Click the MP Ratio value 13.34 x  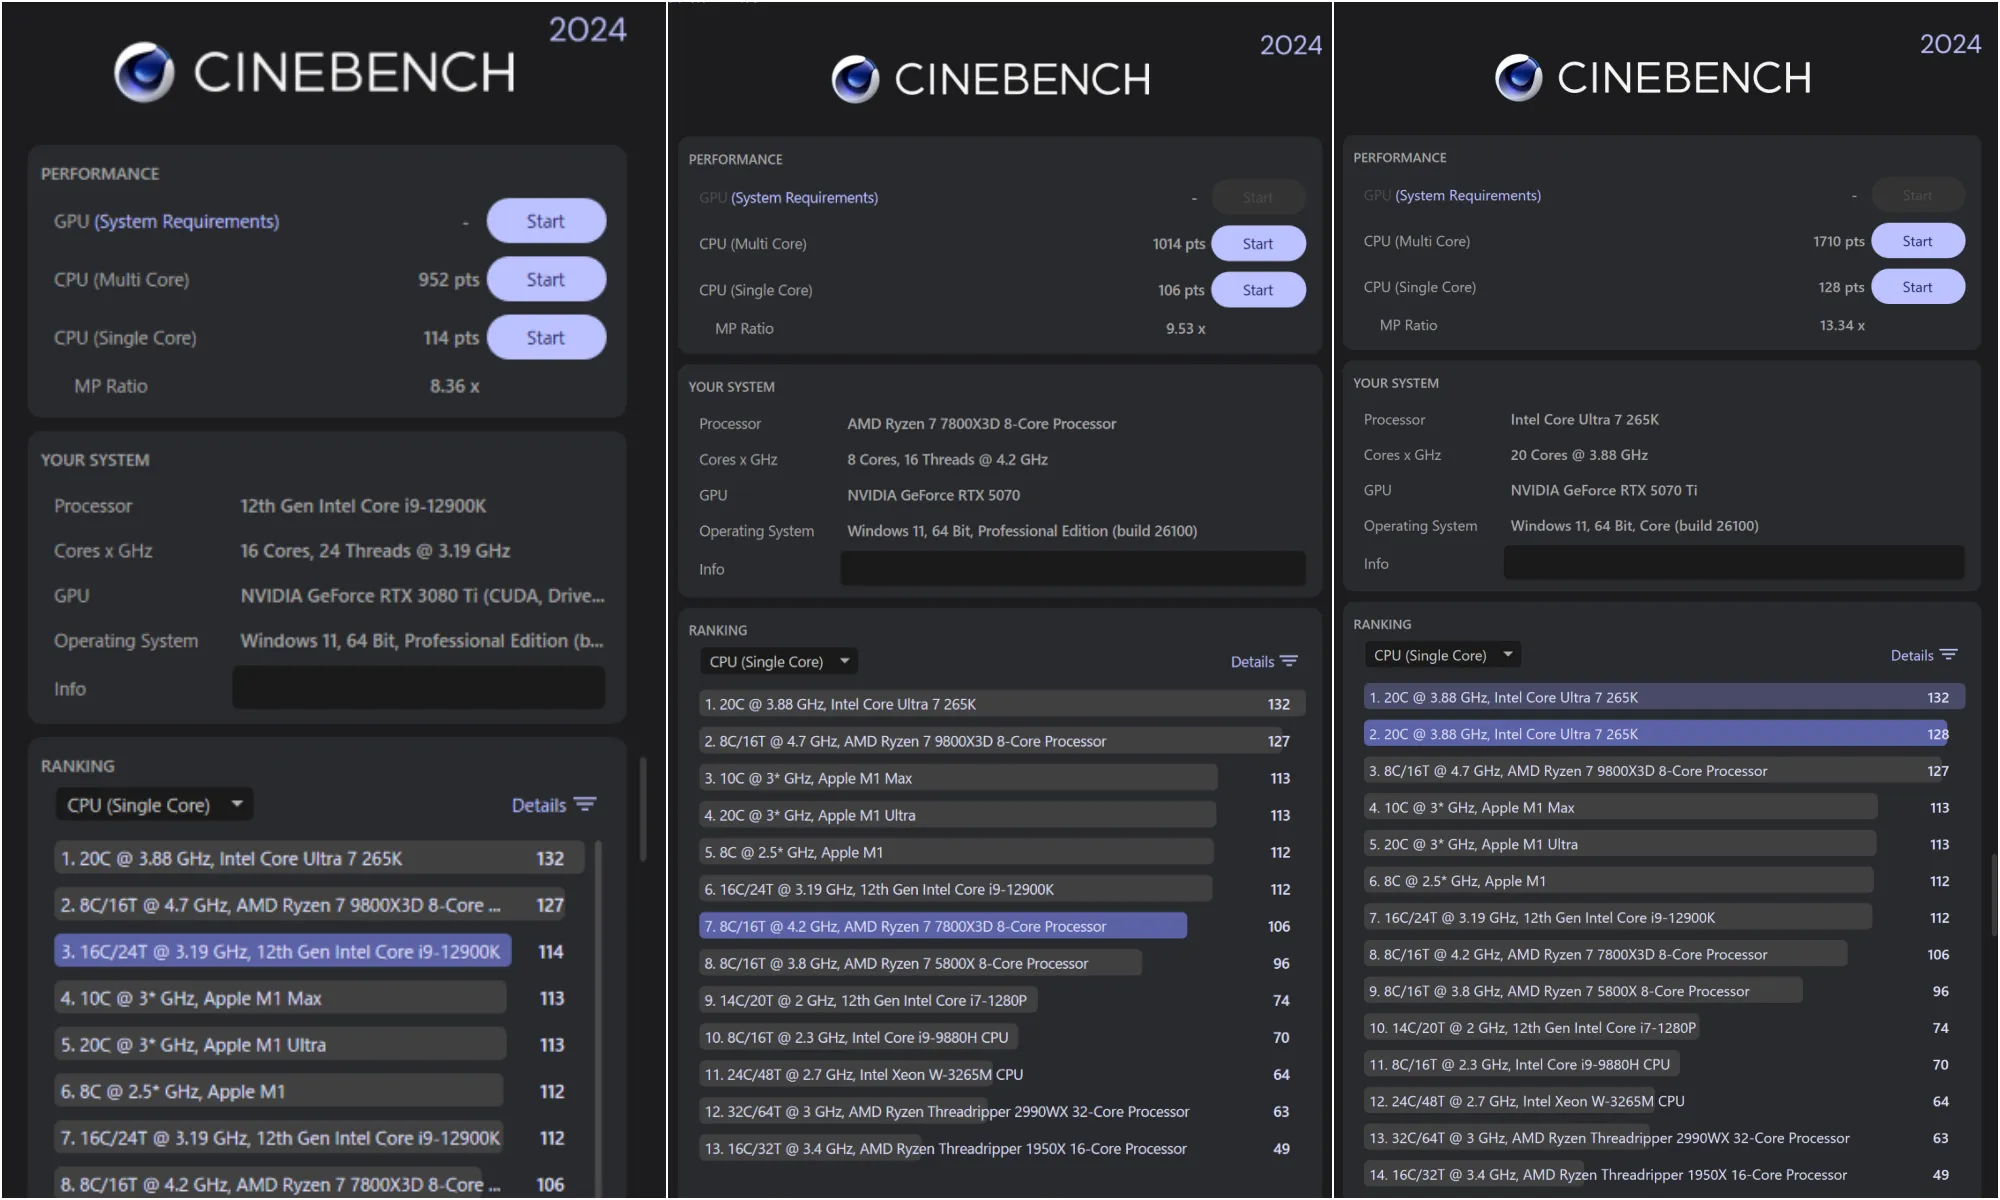click(x=1842, y=325)
